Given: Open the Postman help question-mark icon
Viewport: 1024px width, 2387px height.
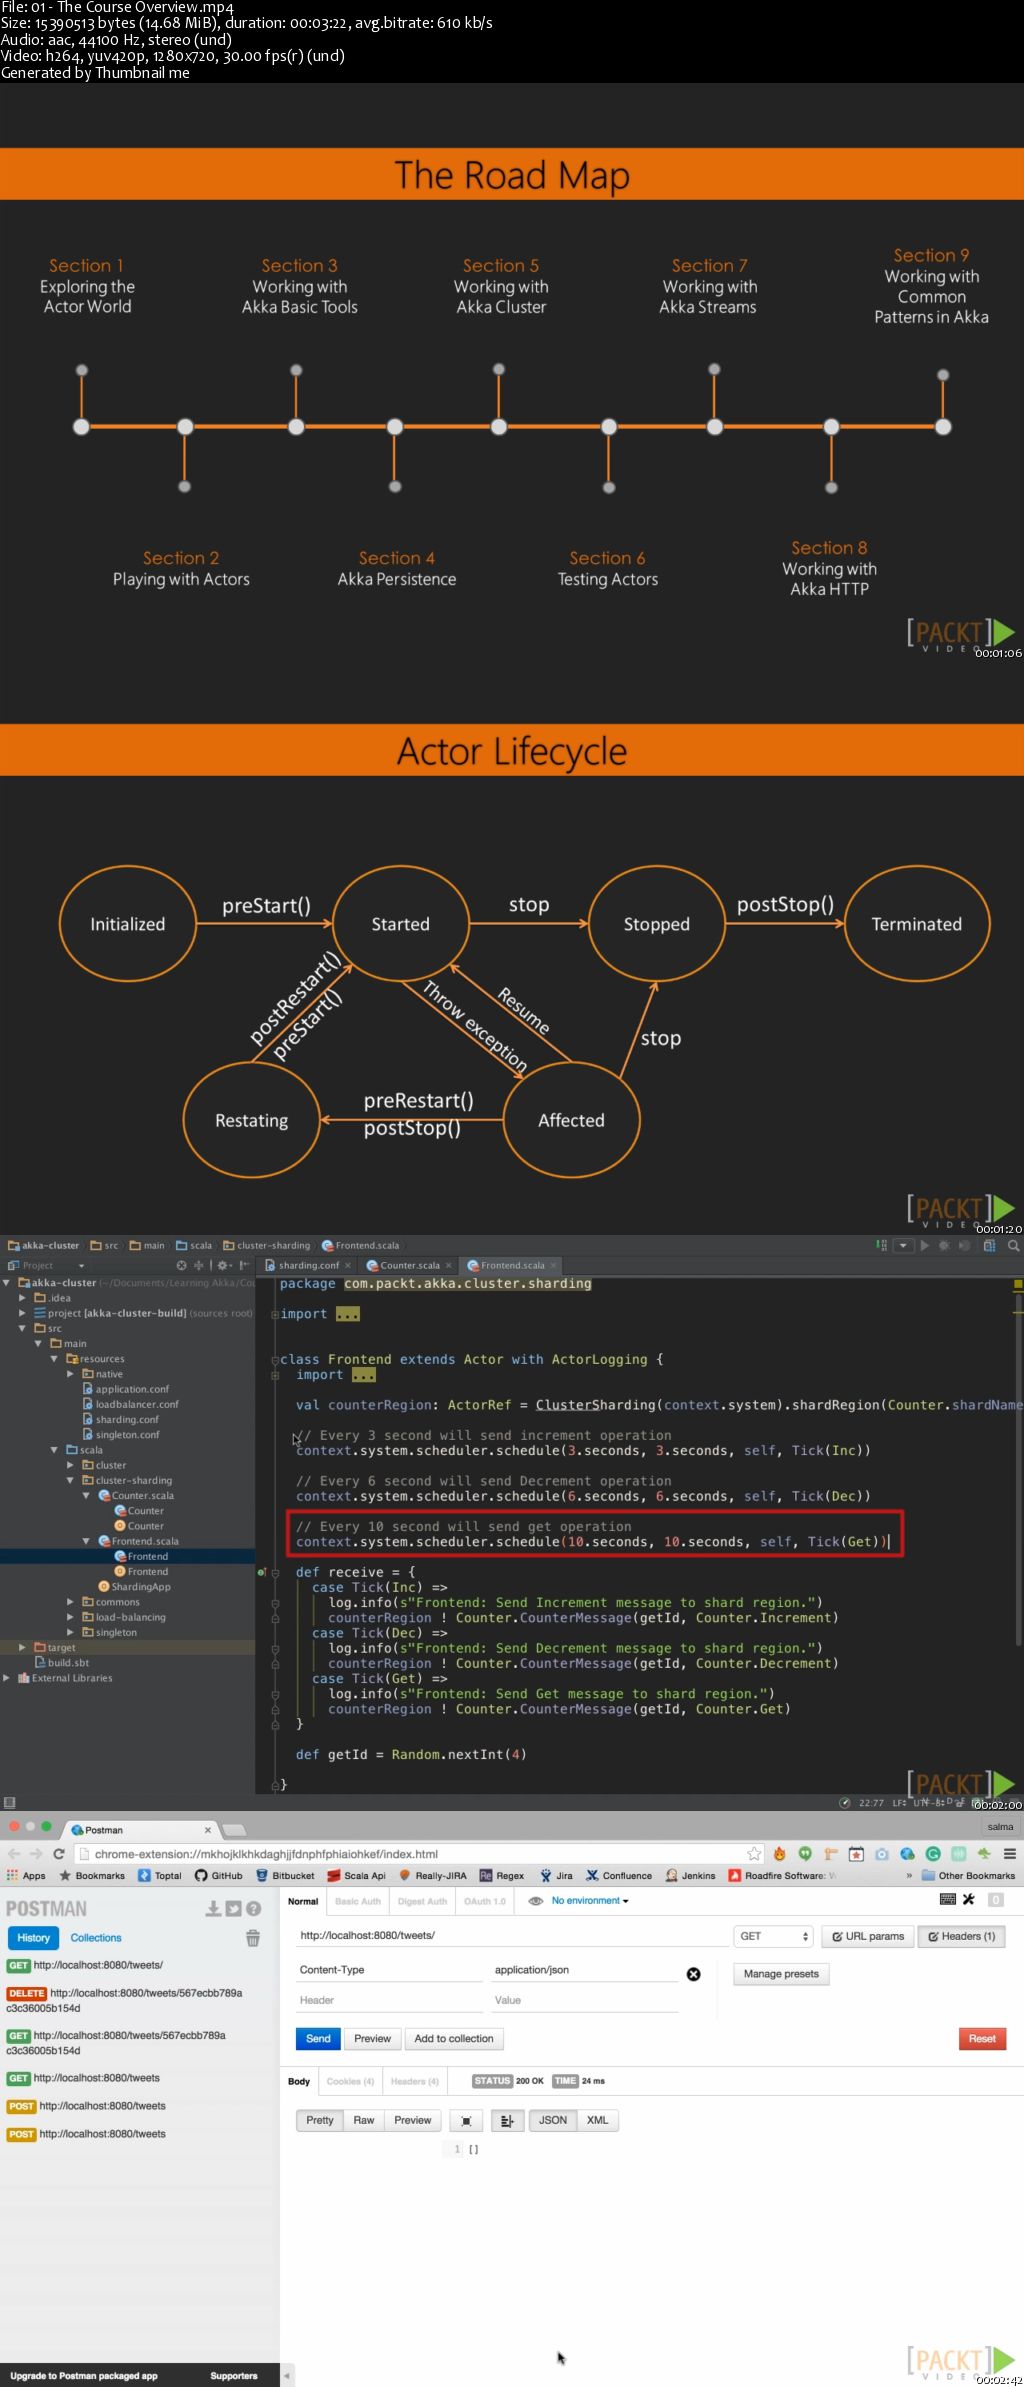Looking at the screenshot, I should 253,1909.
